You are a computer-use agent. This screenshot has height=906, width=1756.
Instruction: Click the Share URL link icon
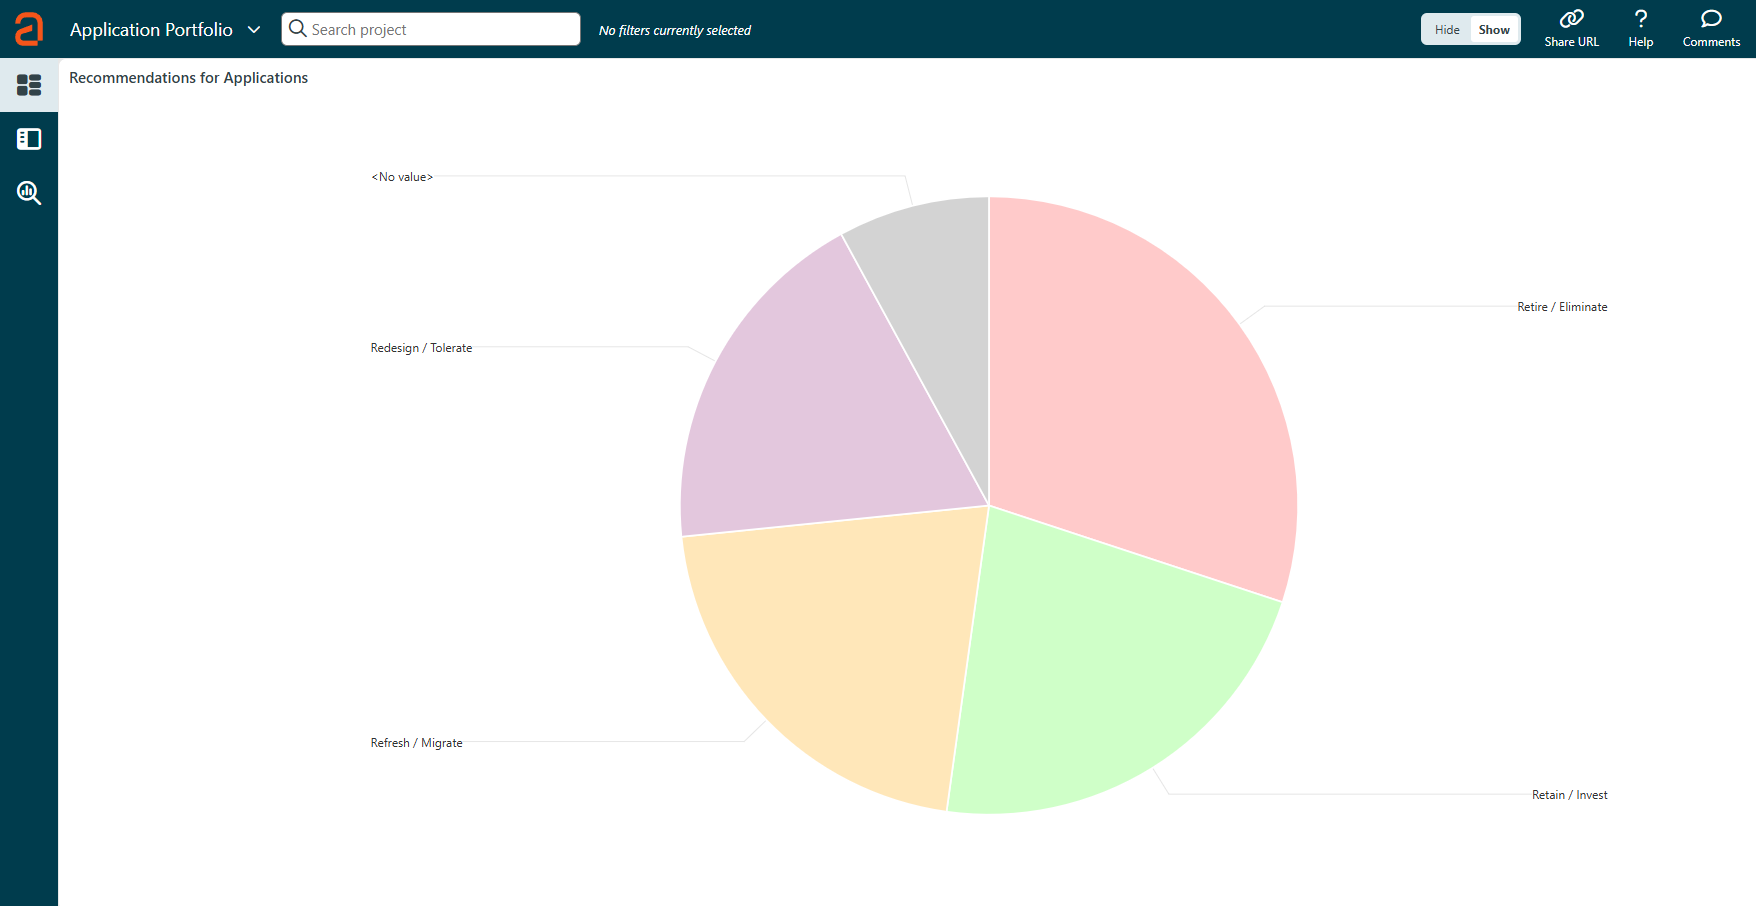pyautogui.click(x=1571, y=19)
